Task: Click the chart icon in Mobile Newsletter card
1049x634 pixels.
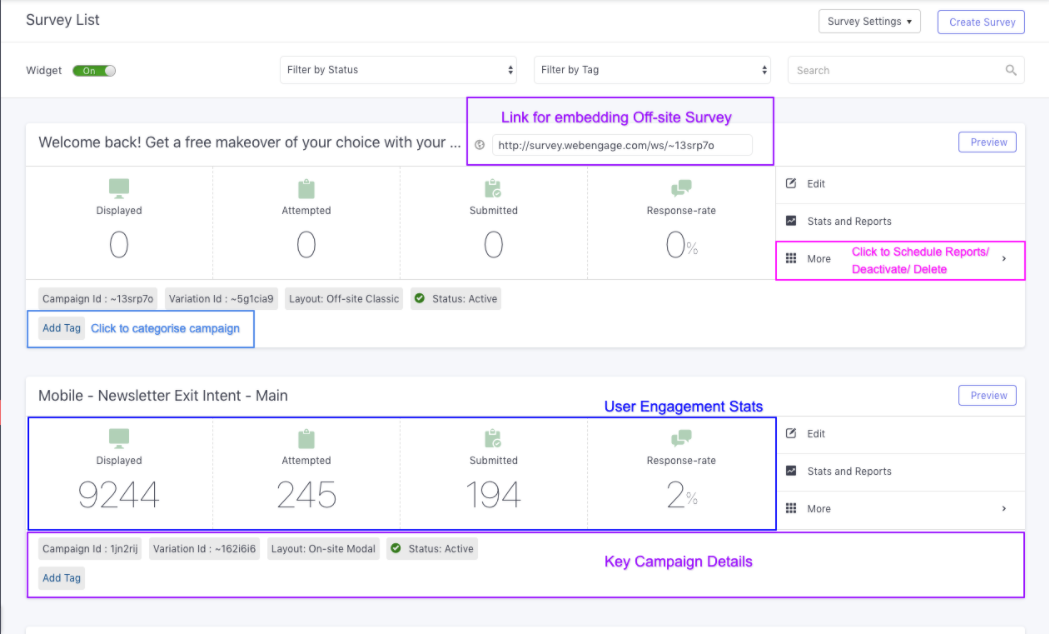Action: tap(791, 471)
